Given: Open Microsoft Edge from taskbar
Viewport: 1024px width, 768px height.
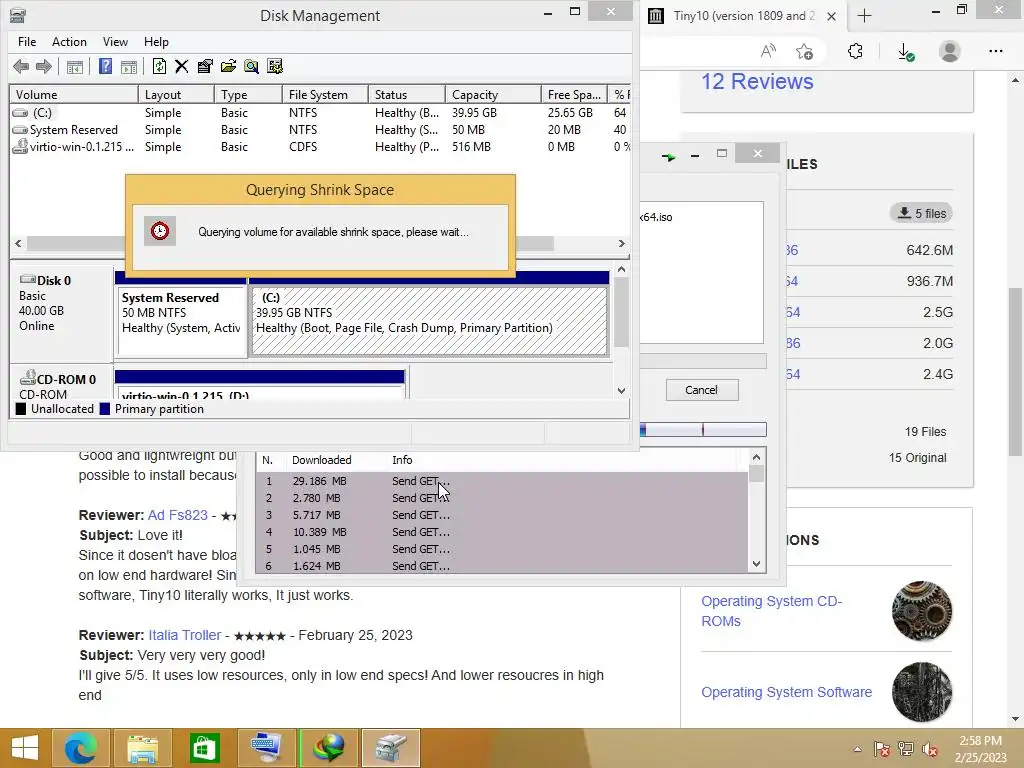Looking at the screenshot, I should 81,748.
